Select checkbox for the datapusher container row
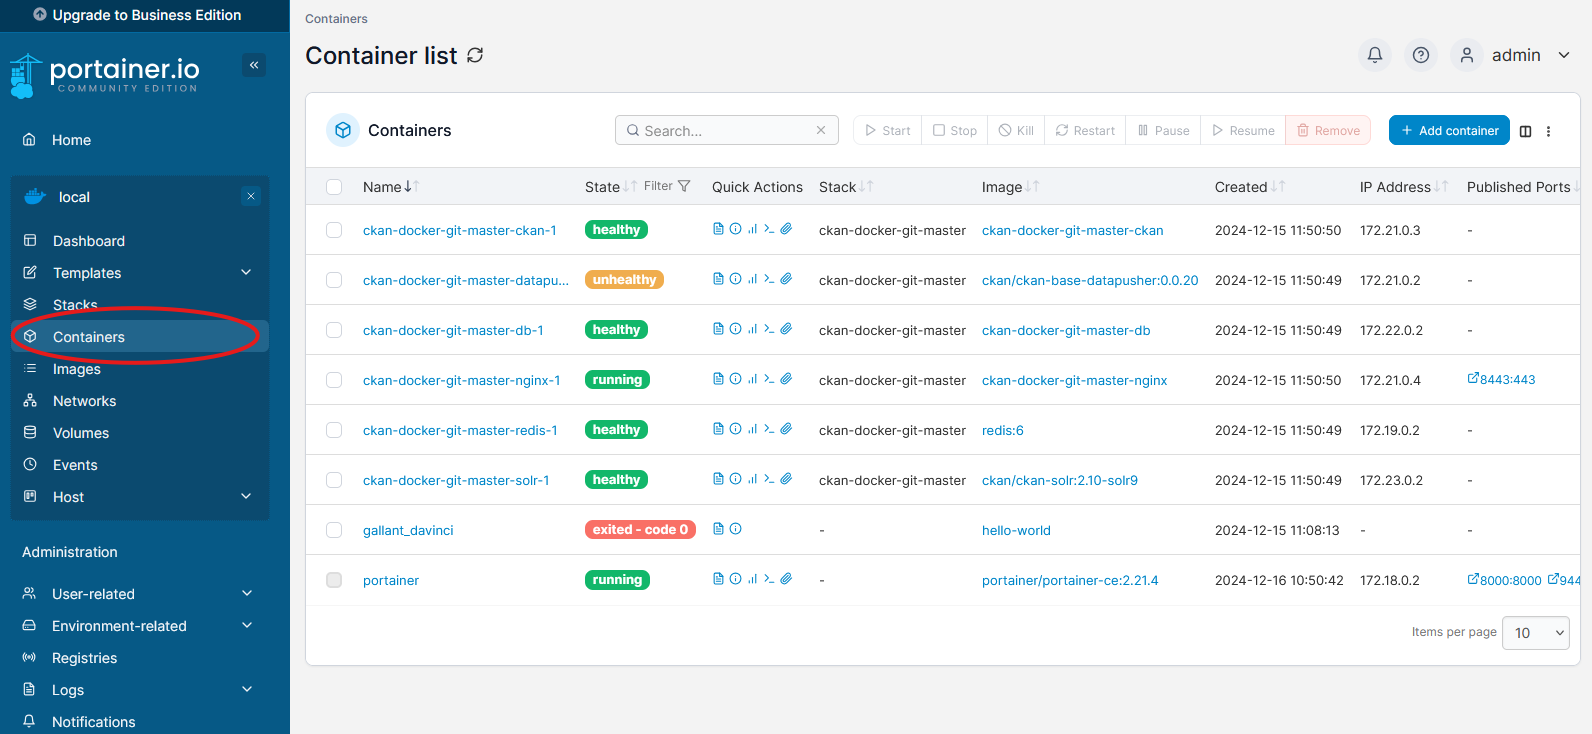 coord(334,280)
